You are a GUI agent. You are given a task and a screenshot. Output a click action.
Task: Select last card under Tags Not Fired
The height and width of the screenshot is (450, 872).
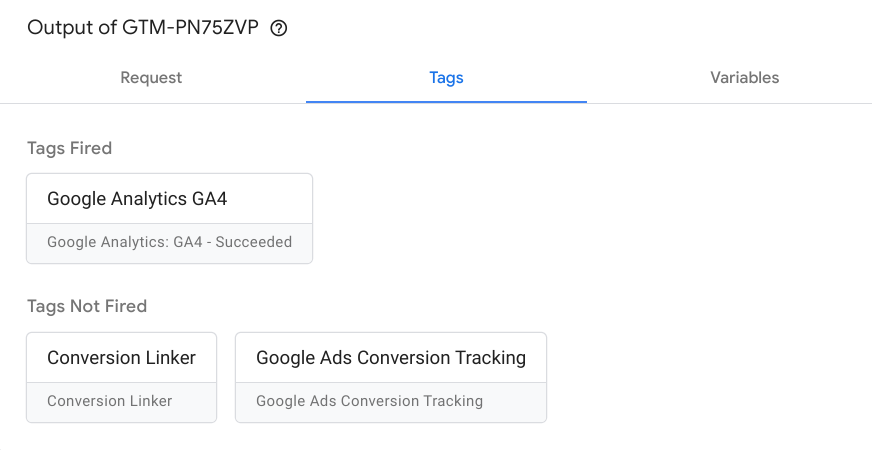click(390, 377)
